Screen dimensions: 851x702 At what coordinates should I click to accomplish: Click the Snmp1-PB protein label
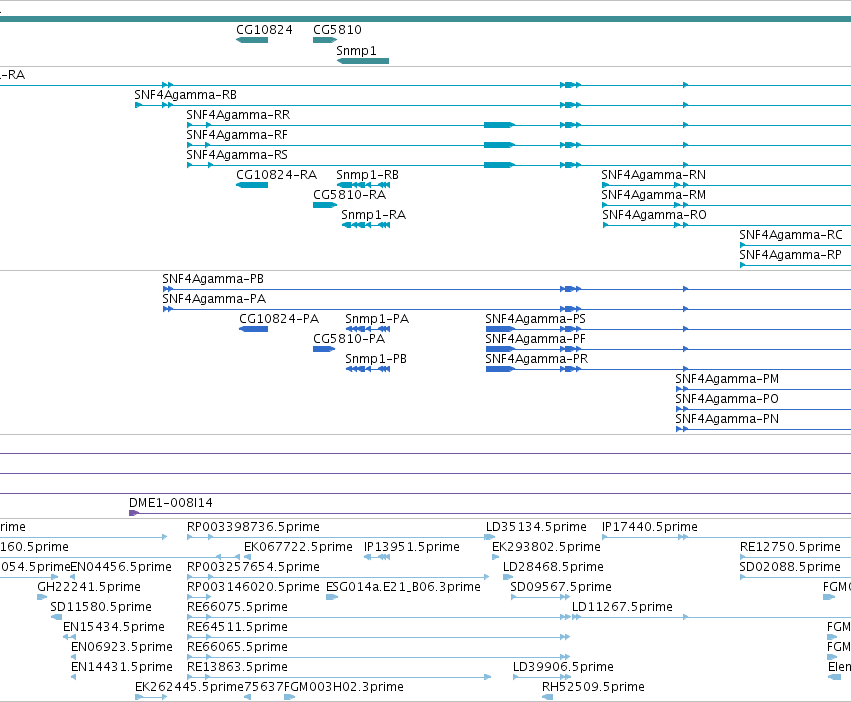[376, 359]
